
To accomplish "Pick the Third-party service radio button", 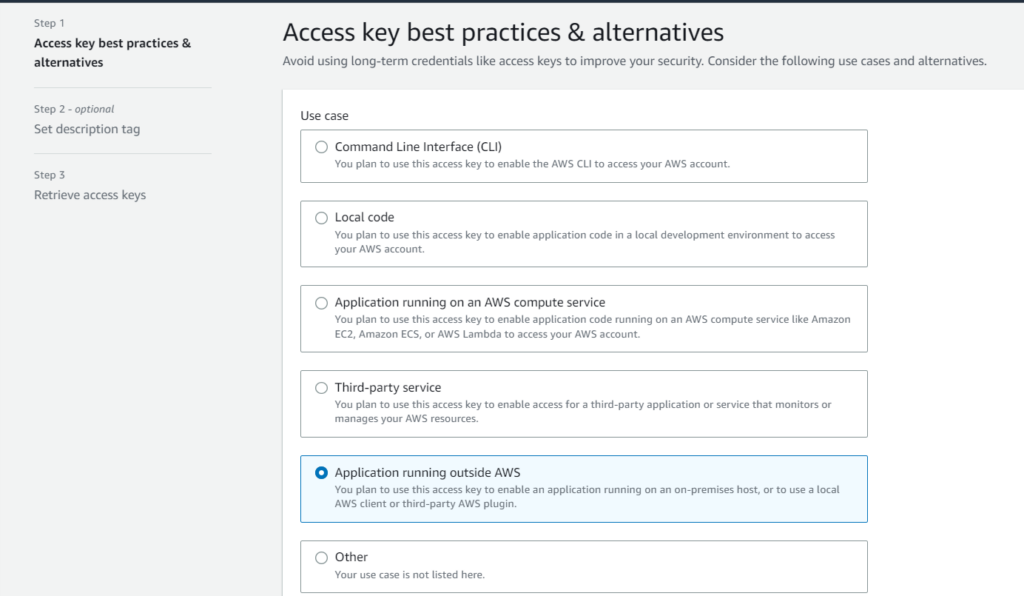I will click(321, 388).
